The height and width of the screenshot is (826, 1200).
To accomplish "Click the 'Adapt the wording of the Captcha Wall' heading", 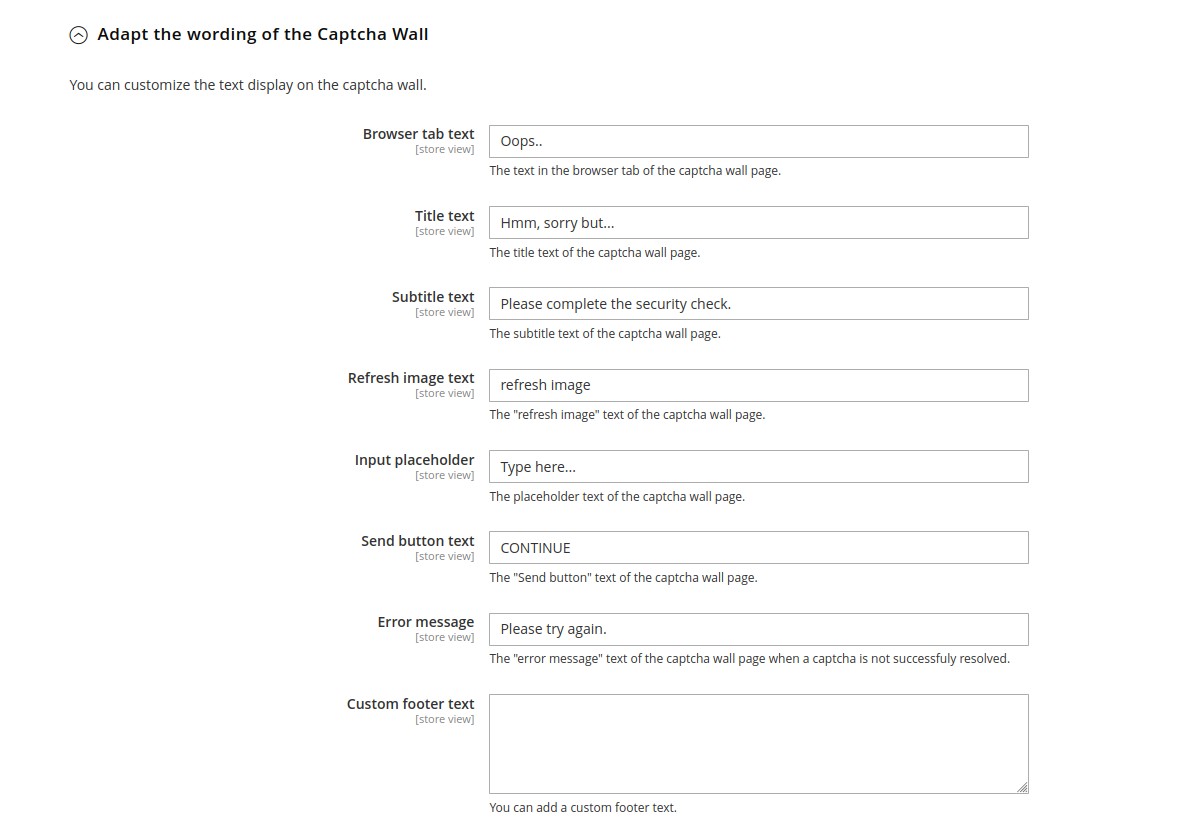I will [262, 34].
